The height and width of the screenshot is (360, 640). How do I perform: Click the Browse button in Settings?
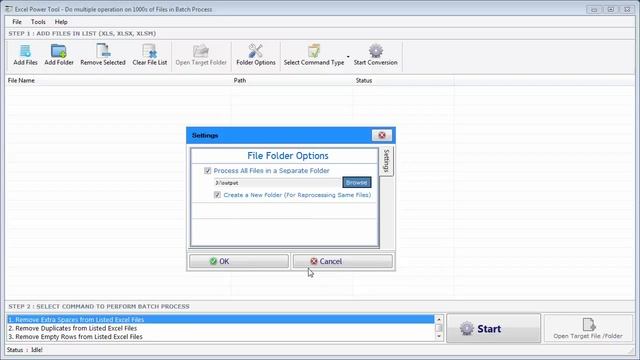coord(357,182)
